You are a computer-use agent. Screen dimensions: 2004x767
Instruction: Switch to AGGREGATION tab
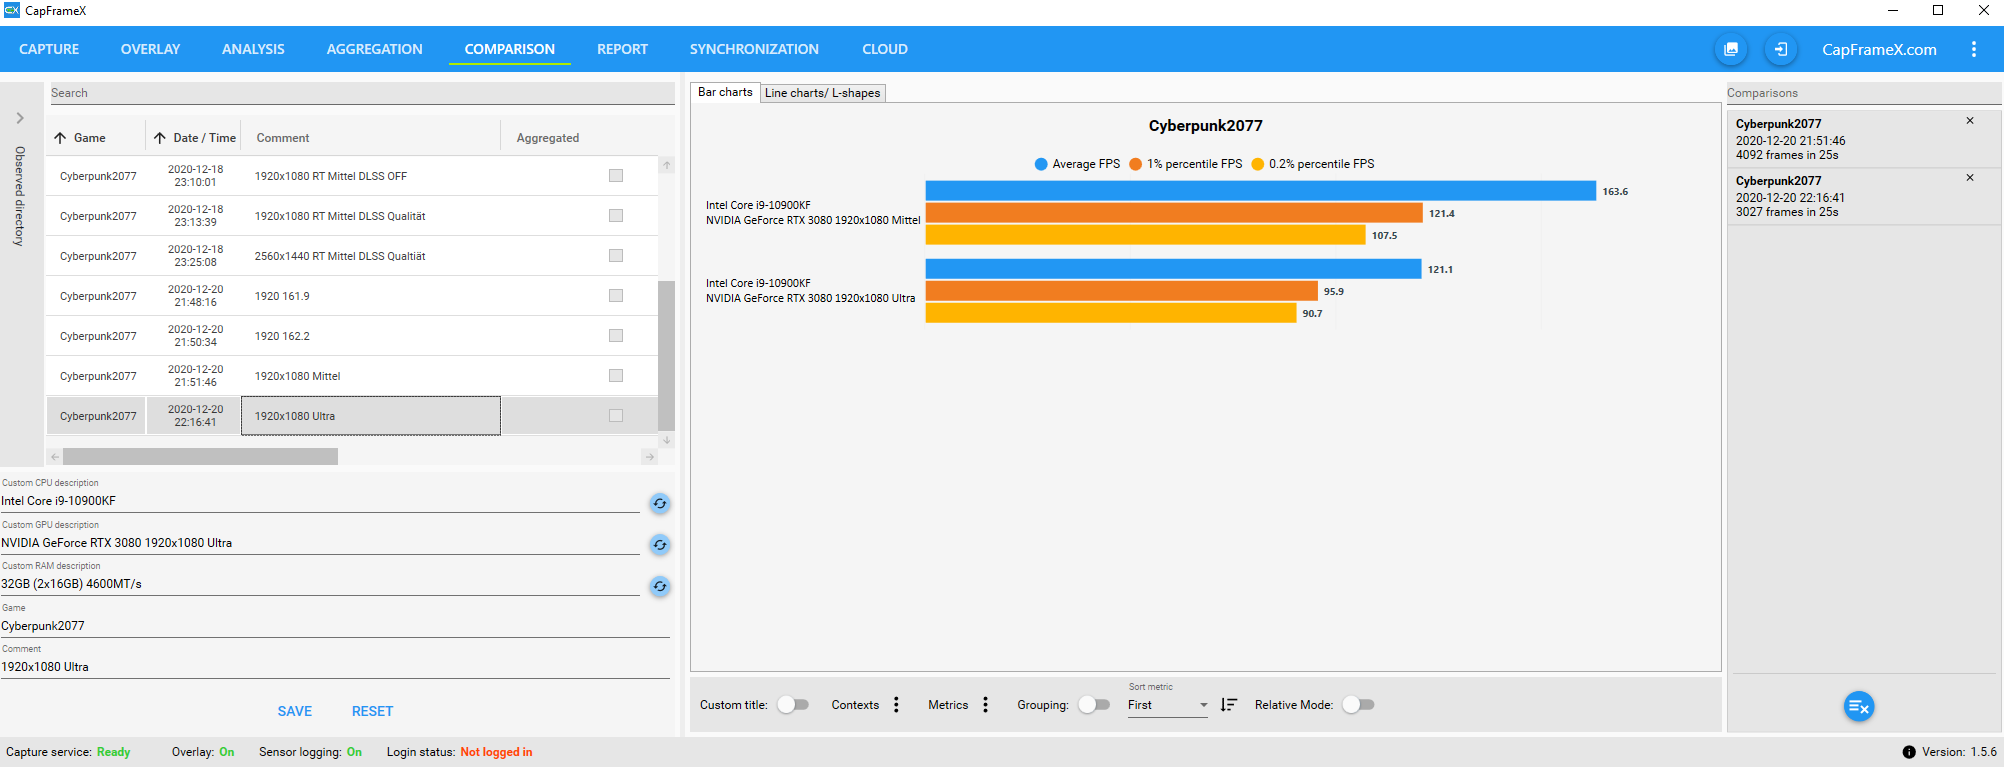pyautogui.click(x=375, y=49)
